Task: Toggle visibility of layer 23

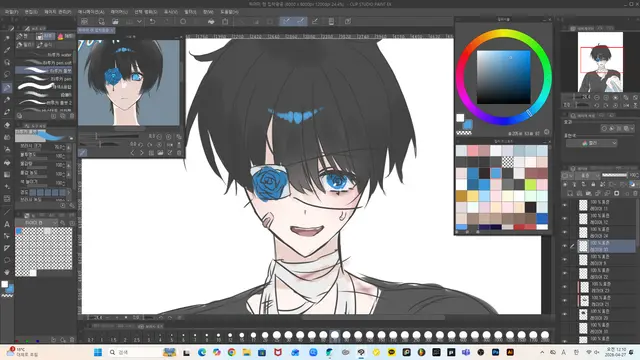Action: (565, 287)
